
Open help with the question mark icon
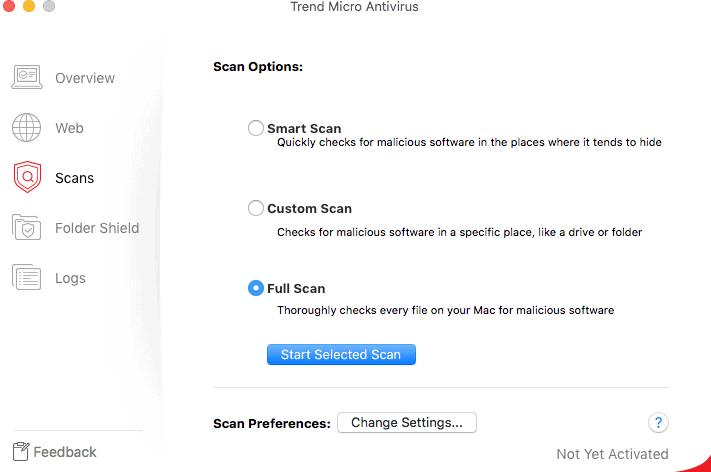pyautogui.click(x=658, y=423)
